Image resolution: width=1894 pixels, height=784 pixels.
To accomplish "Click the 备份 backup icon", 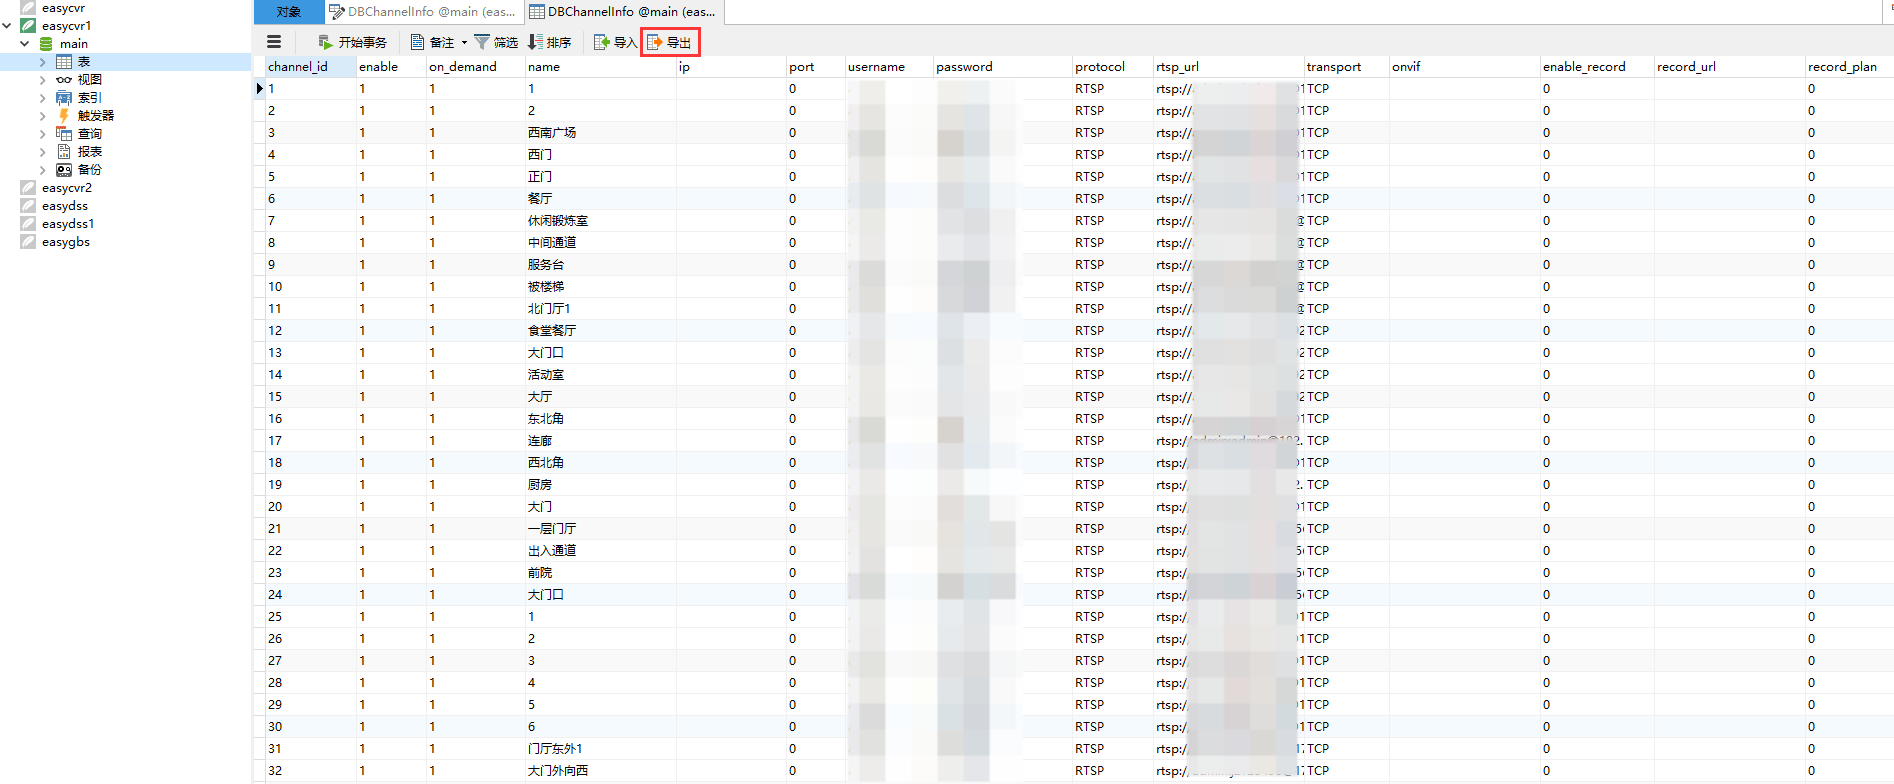I will tap(64, 170).
